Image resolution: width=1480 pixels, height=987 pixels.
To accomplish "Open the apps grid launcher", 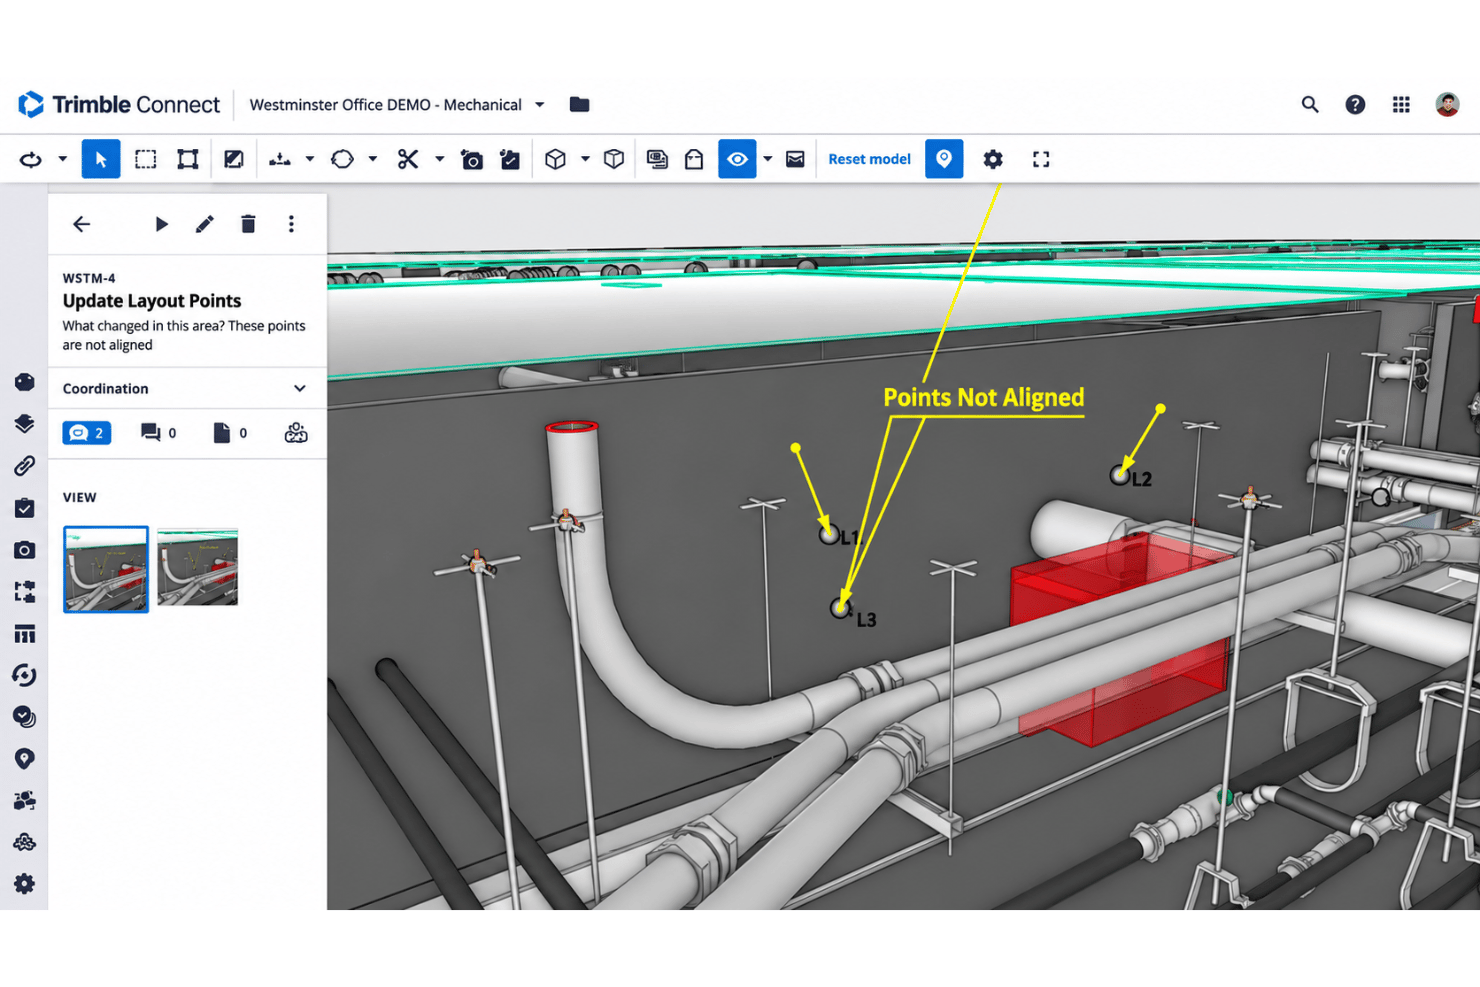I will (1401, 104).
